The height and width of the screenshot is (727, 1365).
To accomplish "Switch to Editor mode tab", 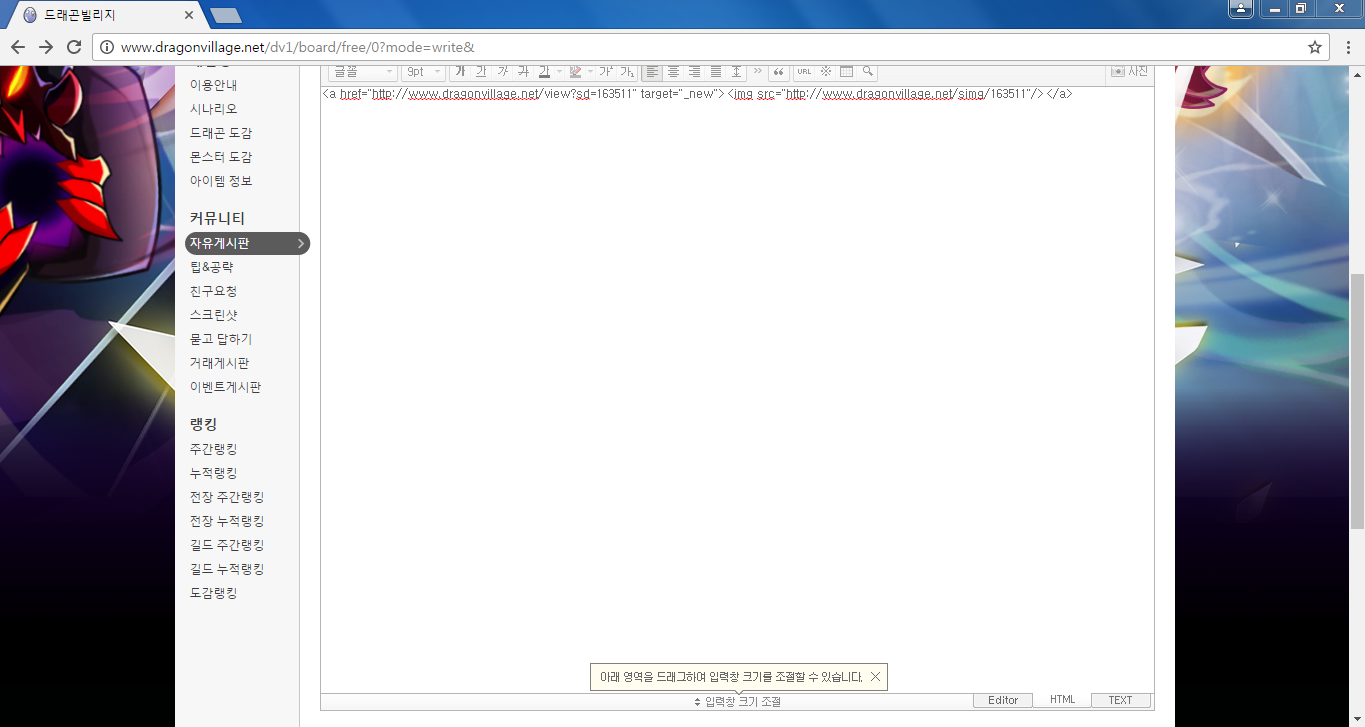I will 1003,700.
